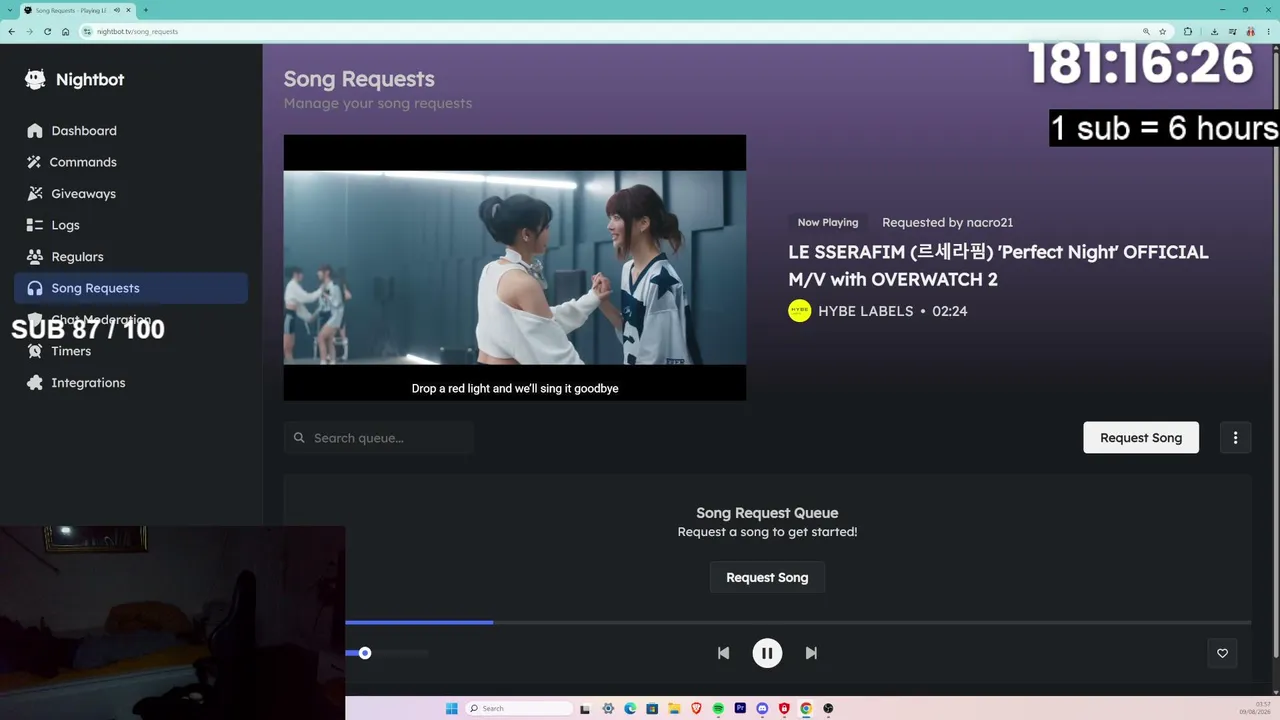This screenshot has height=720, width=1280.
Task: Click the zoom magnifier icon in address bar
Action: (x=1145, y=31)
